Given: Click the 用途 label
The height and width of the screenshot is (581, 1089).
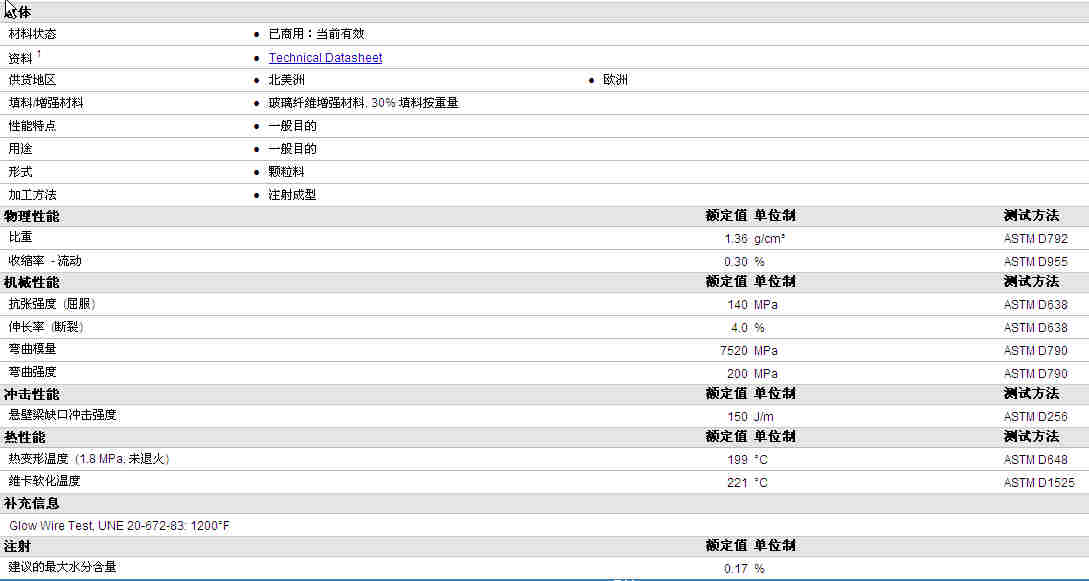Looking at the screenshot, I should click(x=20, y=149).
